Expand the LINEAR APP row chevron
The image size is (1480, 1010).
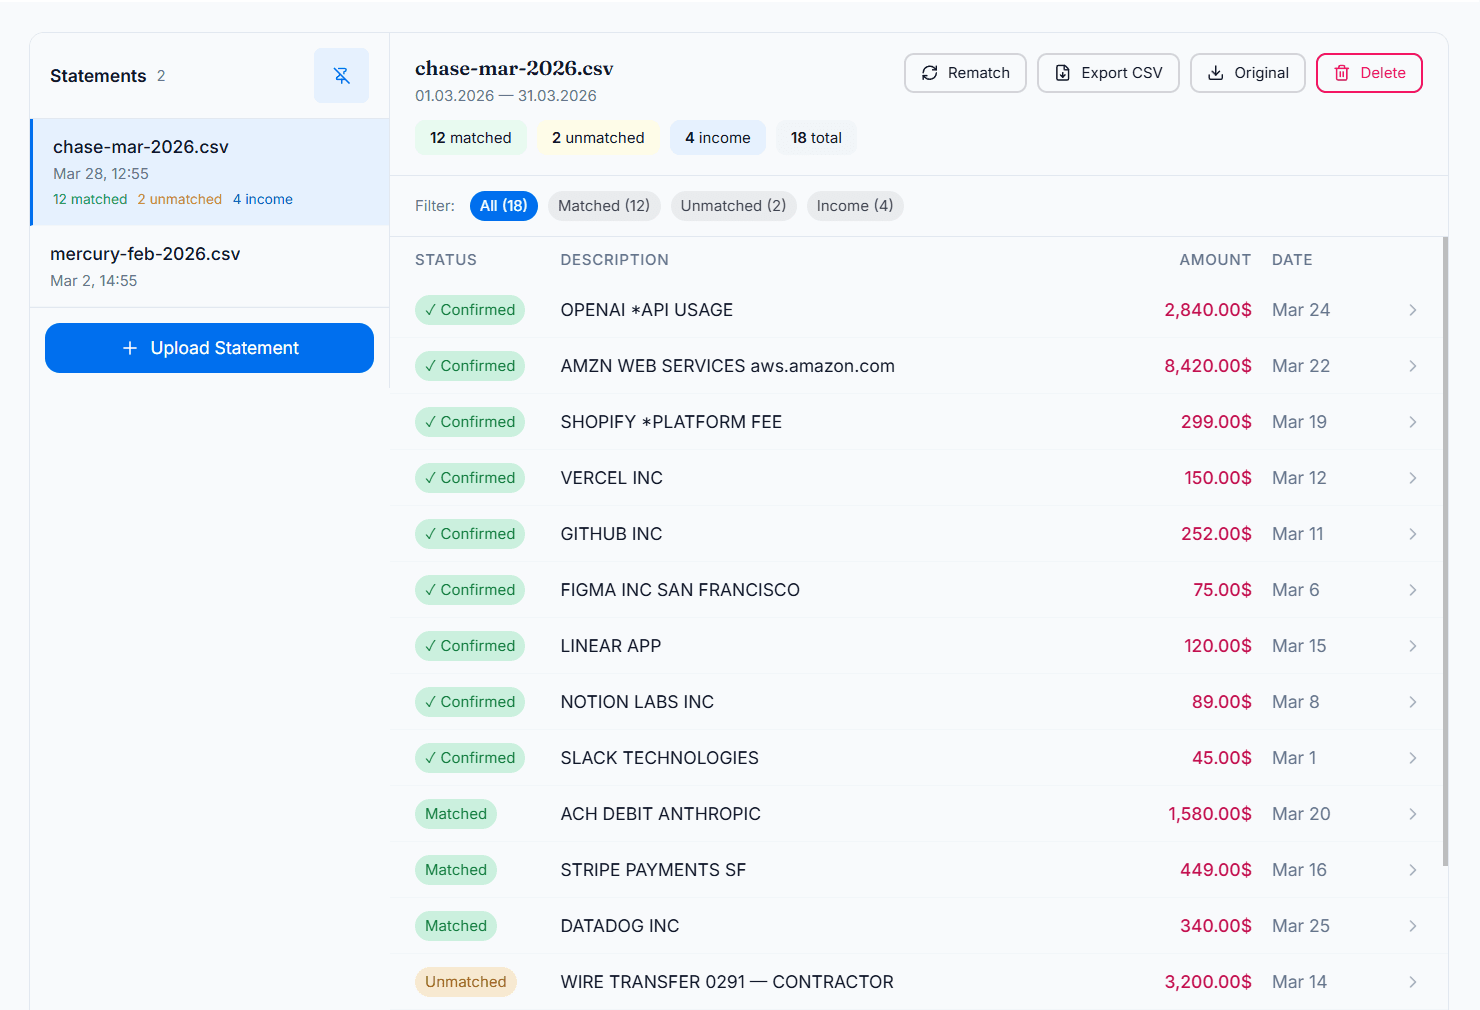tap(1412, 646)
